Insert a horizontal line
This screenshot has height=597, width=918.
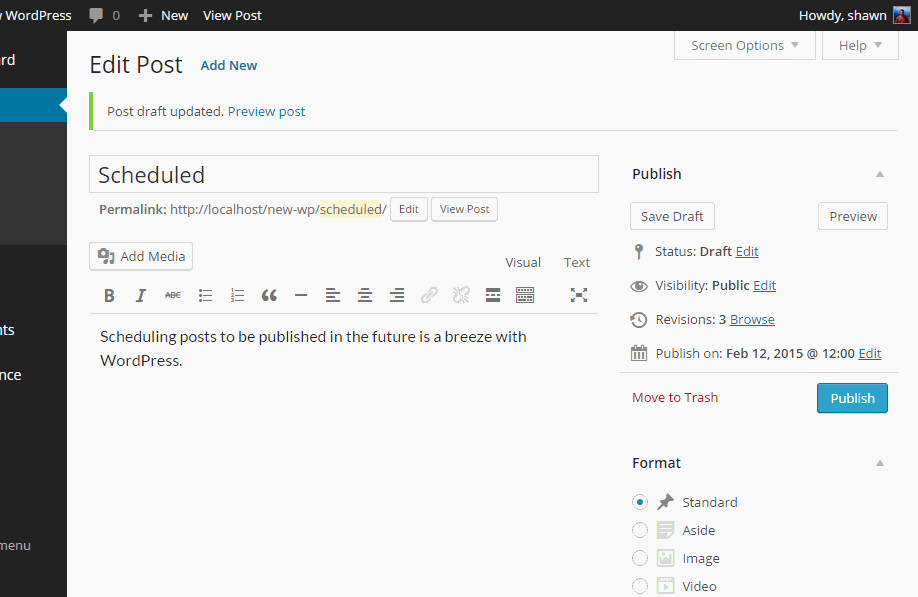coord(301,296)
